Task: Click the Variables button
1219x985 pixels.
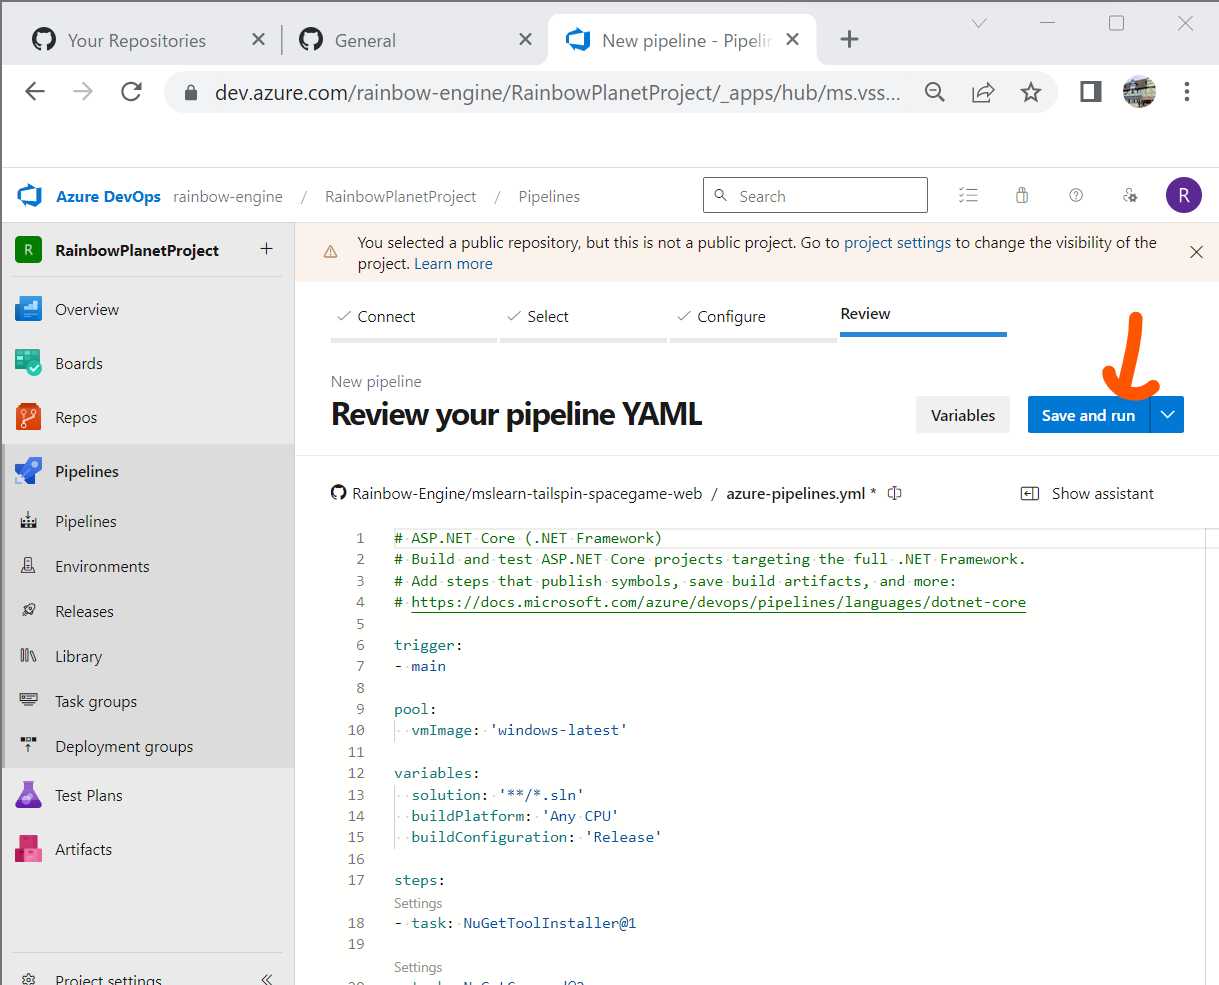Action: click(963, 415)
